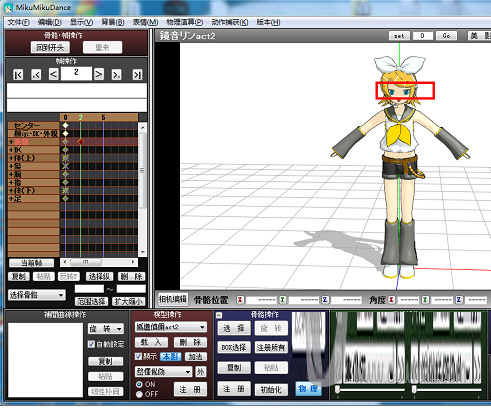This screenshot has height=408, width=491.
Task: Jump to the first frame with |< button
Action: click(x=18, y=75)
